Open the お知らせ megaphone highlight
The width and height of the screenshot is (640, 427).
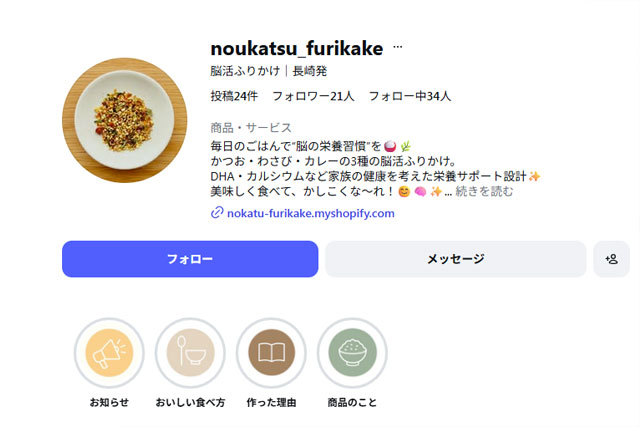click(x=109, y=352)
